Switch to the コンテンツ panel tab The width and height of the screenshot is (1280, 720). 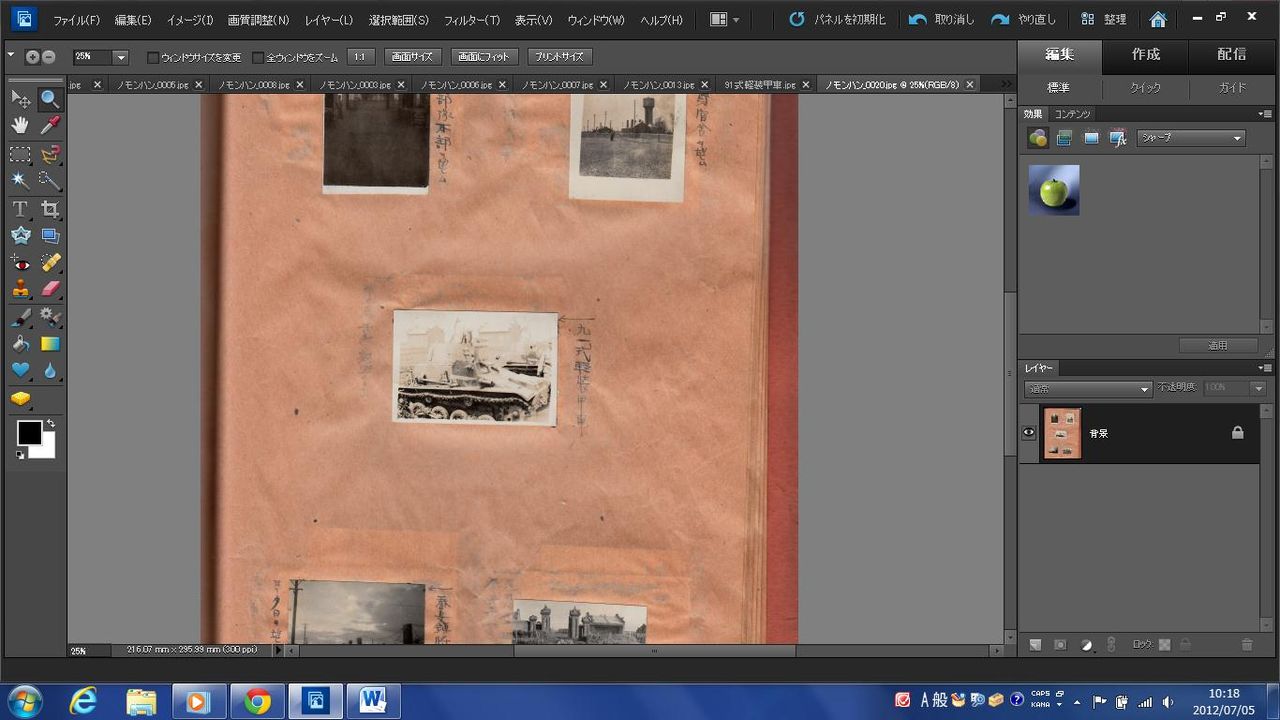click(1072, 114)
